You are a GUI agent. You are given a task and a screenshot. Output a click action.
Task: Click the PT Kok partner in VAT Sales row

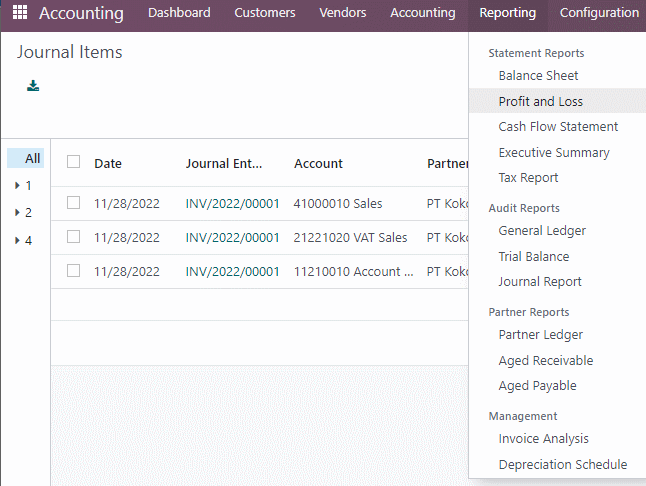click(x=447, y=238)
